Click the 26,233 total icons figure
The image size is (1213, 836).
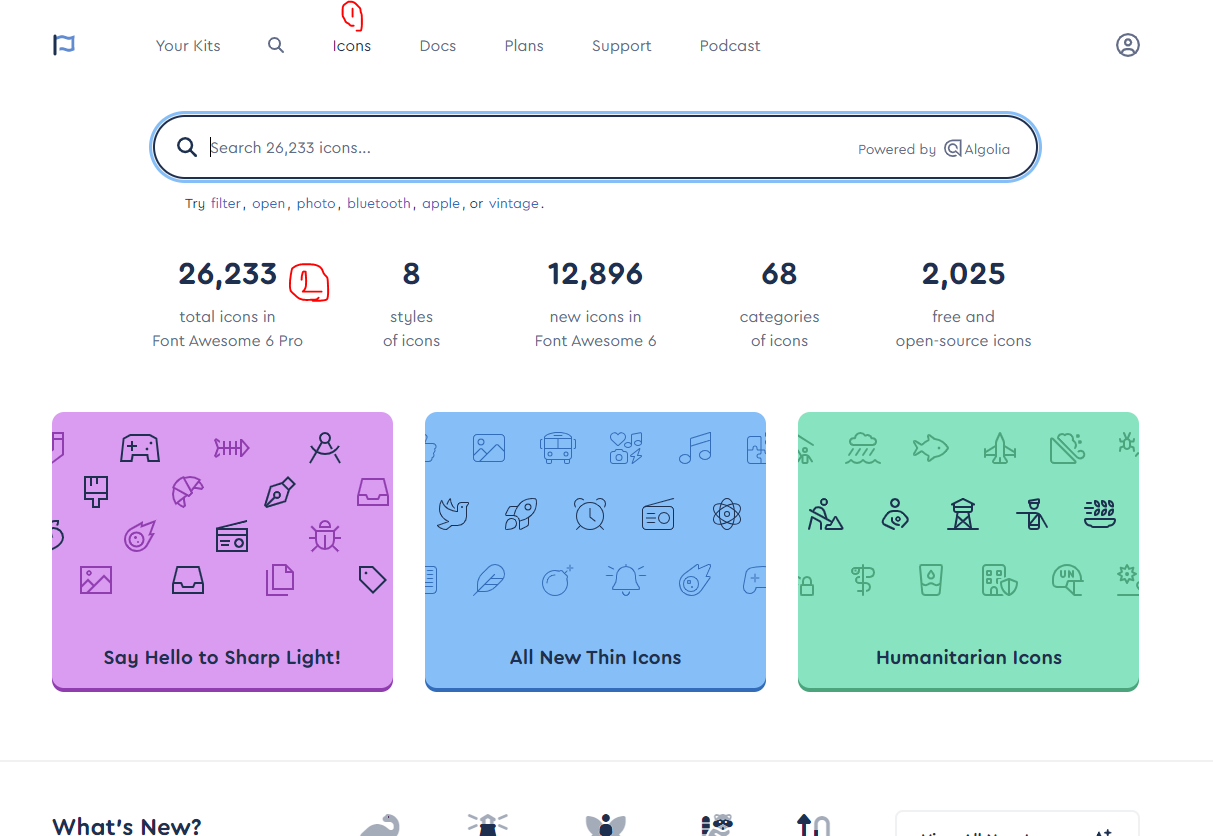(x=227, y=273)
